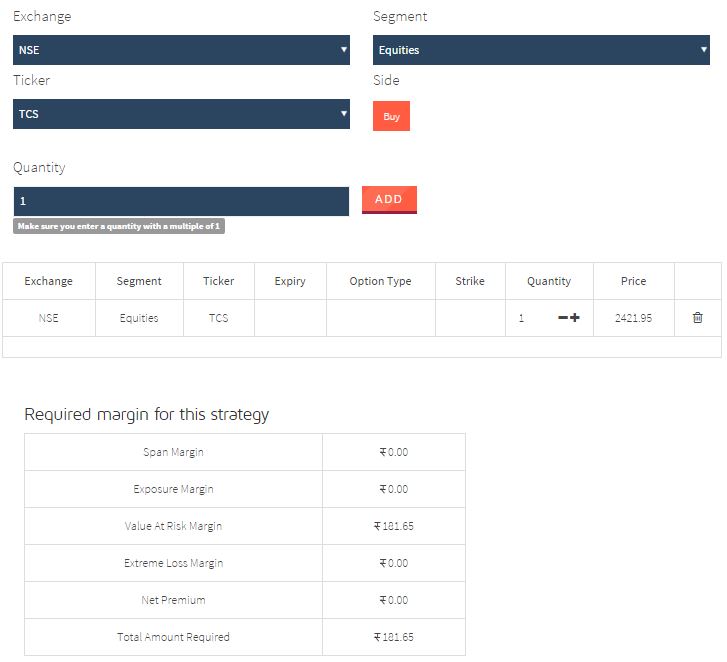Click the Expiry column header
727x662 pixels.
tap(290, 281)
